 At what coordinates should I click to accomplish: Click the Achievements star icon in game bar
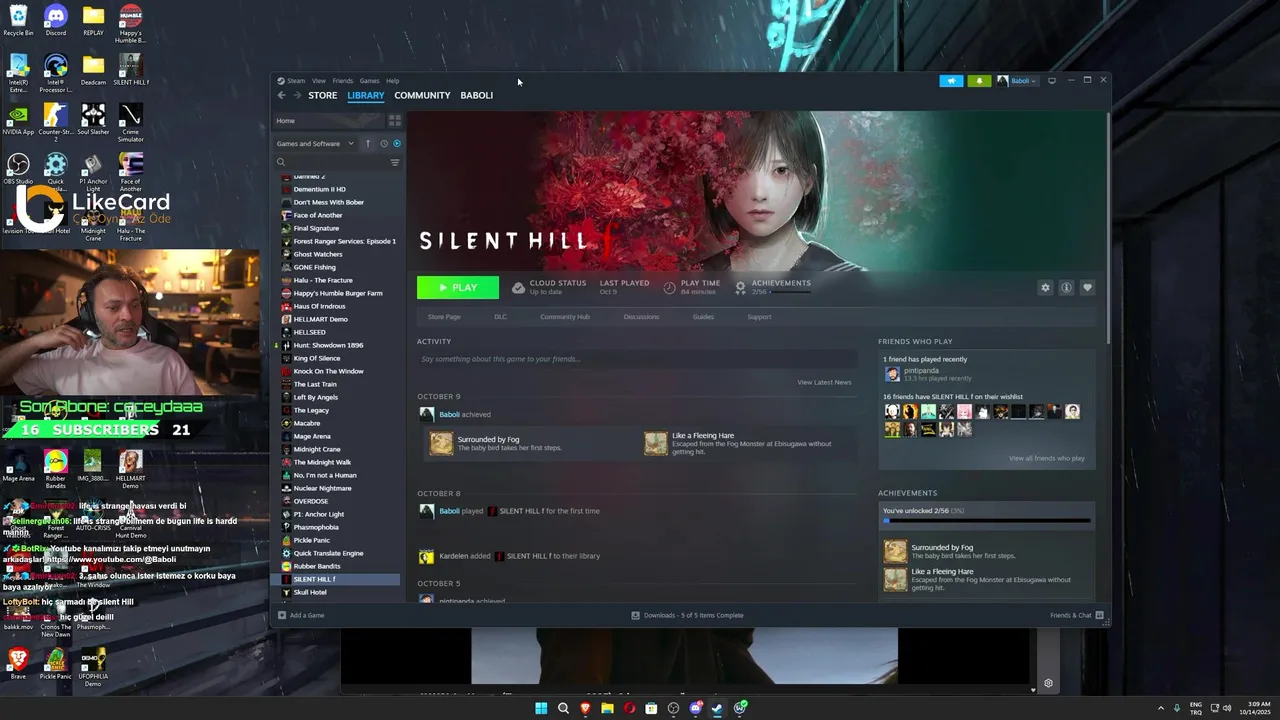tap(740, 287)
